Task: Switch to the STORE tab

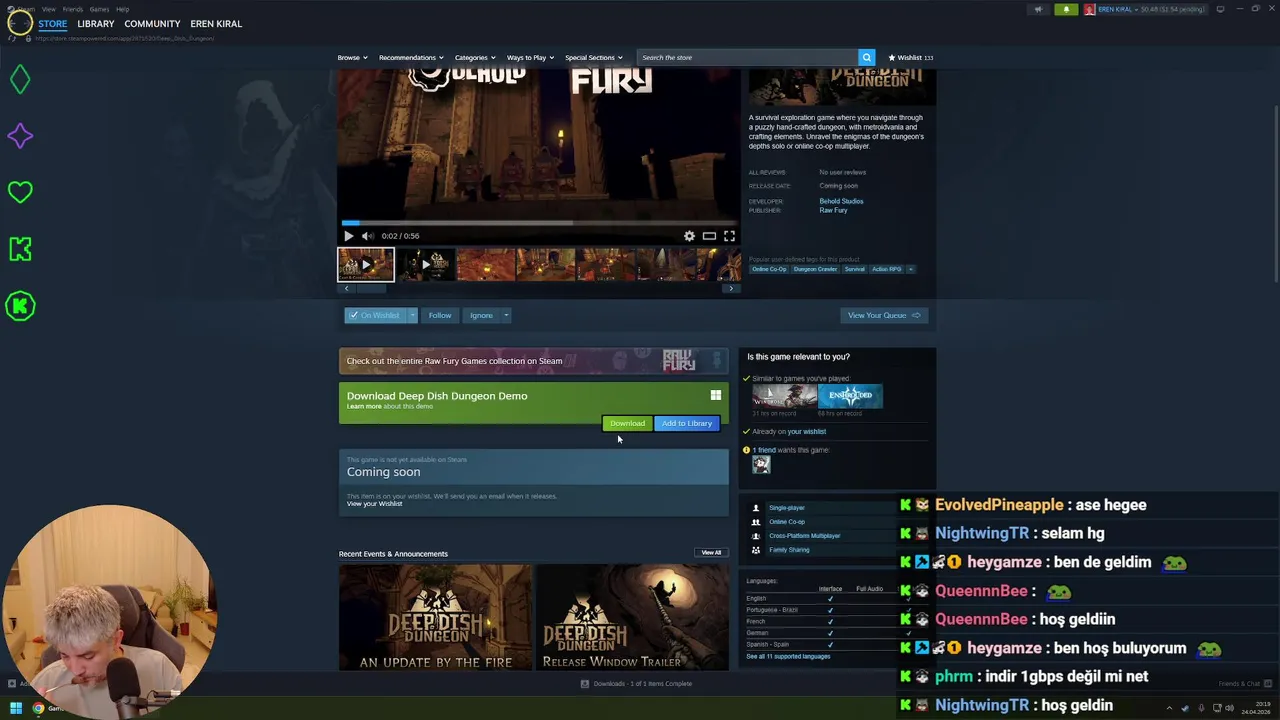Action: [x=53, y=23]
